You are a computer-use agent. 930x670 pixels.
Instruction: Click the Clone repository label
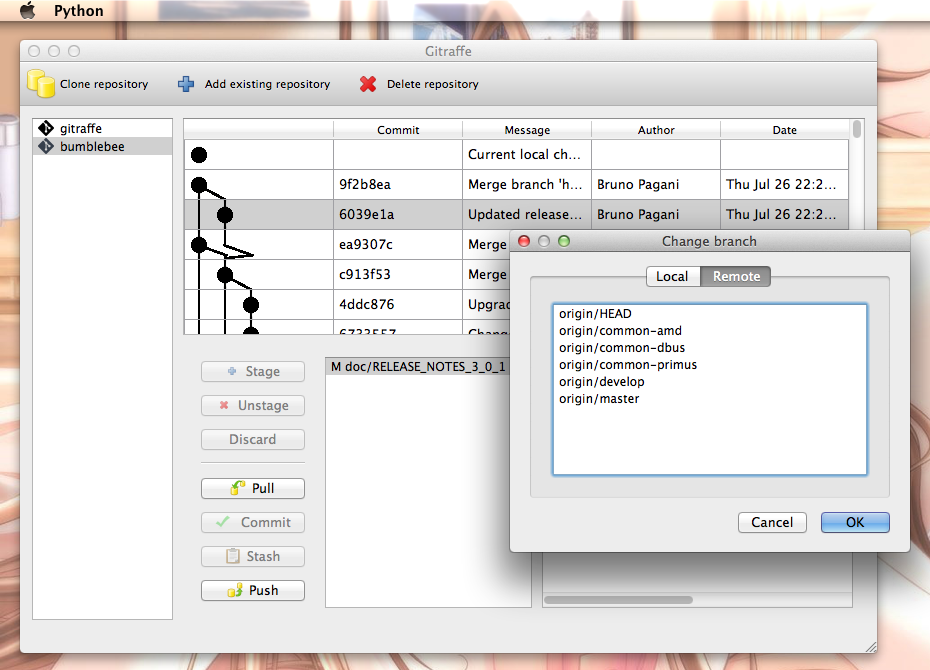pyautogui.click(x=104, y=84)
